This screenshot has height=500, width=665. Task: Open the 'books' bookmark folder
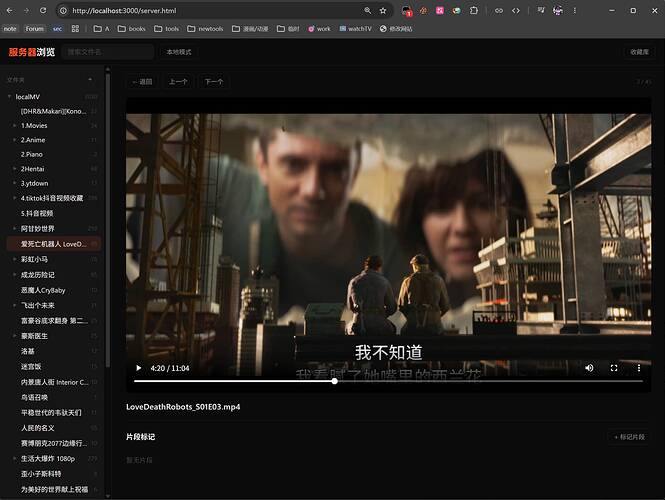point(131,28)
